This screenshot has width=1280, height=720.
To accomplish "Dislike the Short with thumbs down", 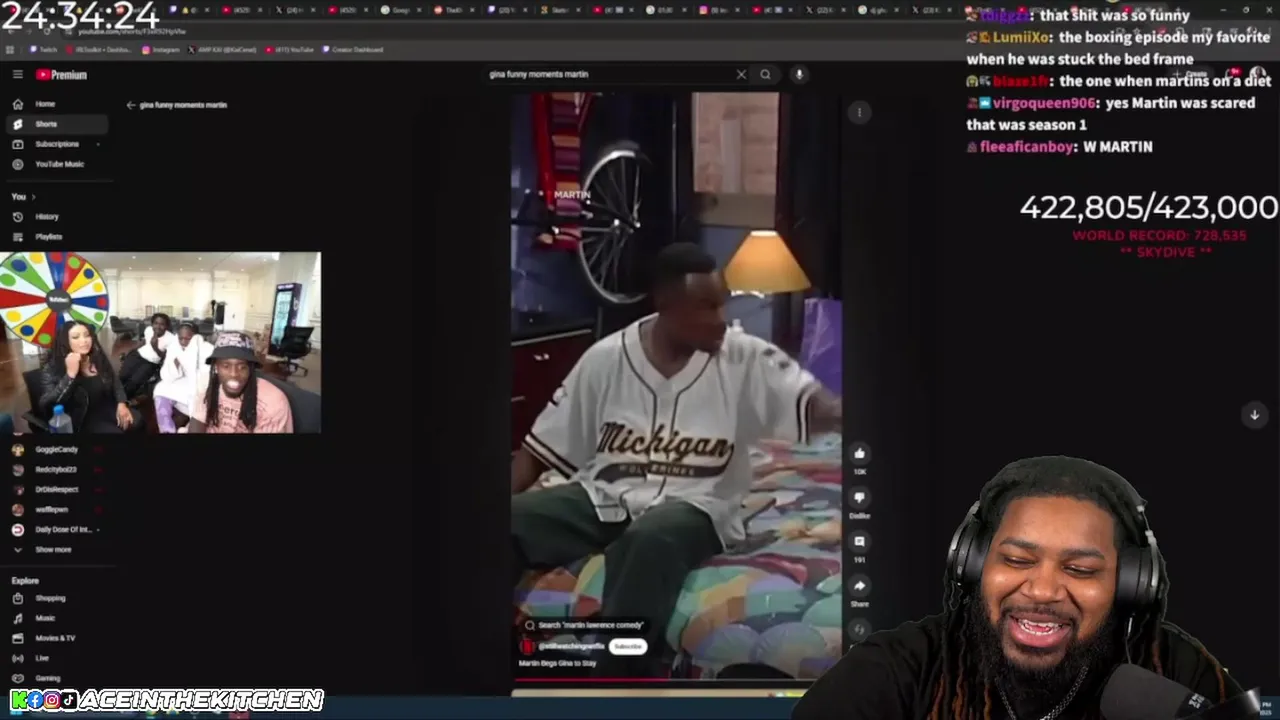I will 859,498.
